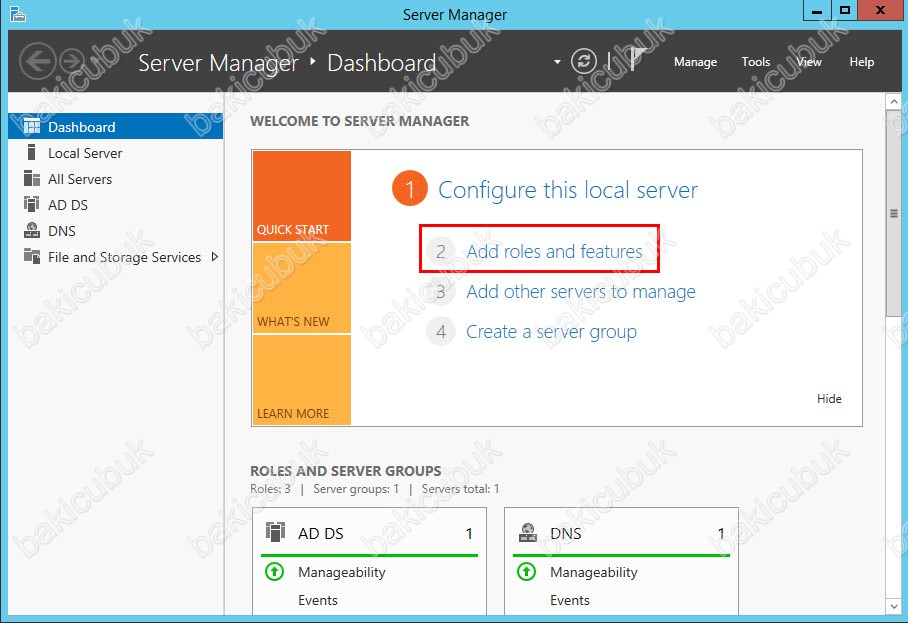Click the DNS tile title
This screenshot has height=623, width=908.
[x=565, y=533]
